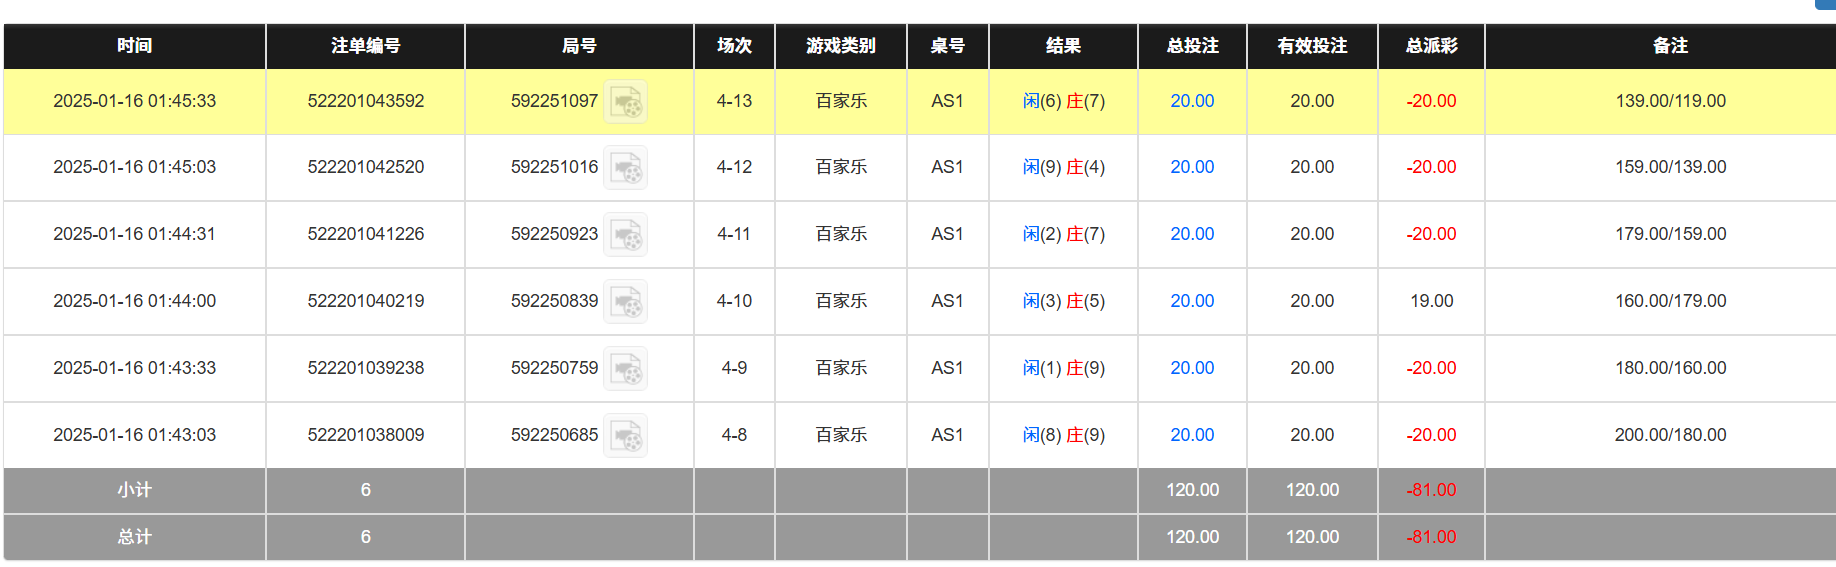The width and height of the screenshot is (1836, 567).
Task: Click payout 19.00 in row 4-10
Action: point(1431,301)
